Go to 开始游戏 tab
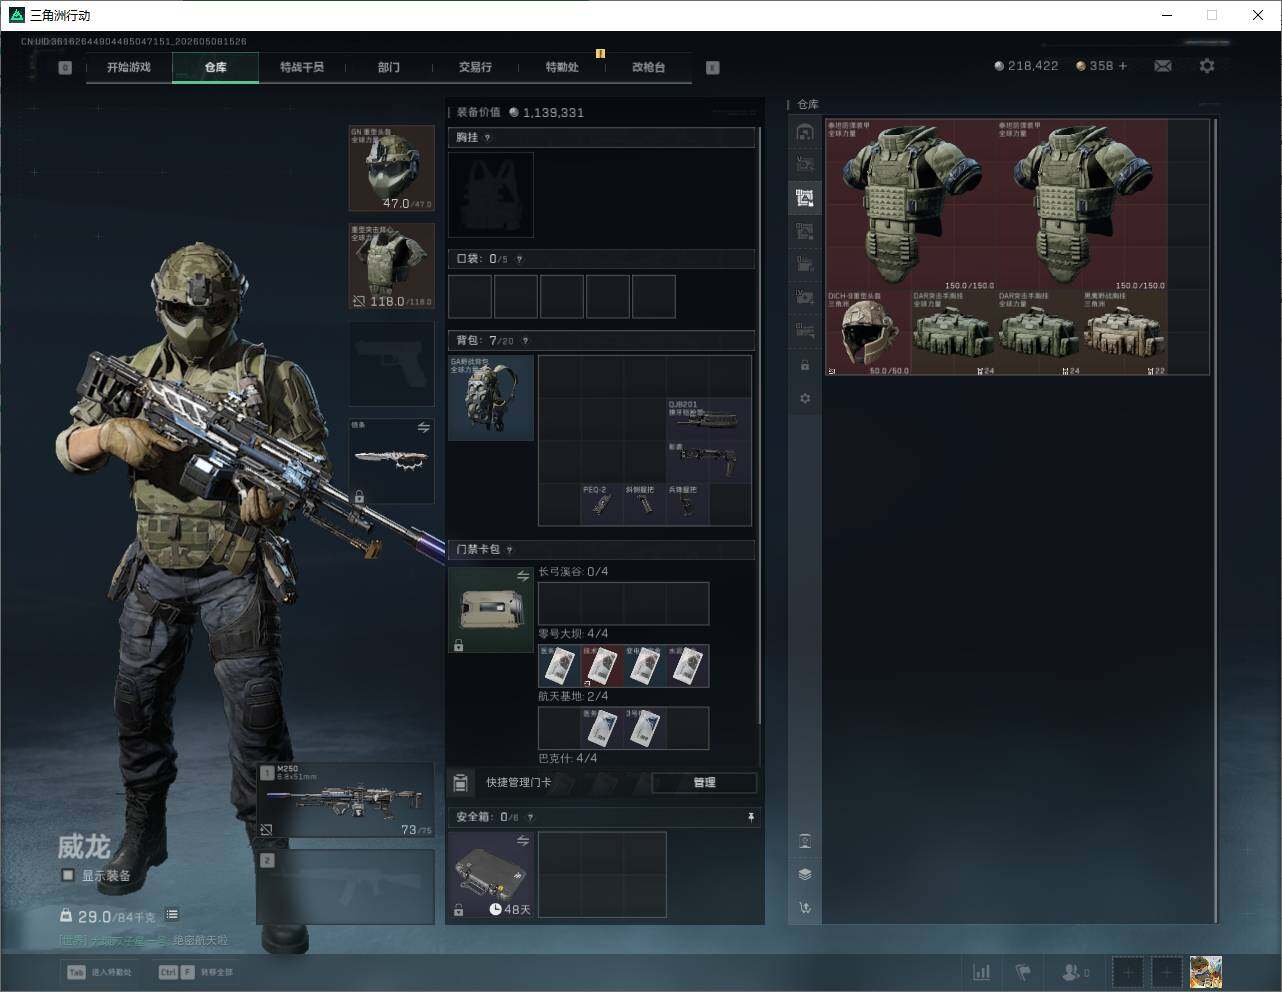1282x992 pixels. [129, 67]
